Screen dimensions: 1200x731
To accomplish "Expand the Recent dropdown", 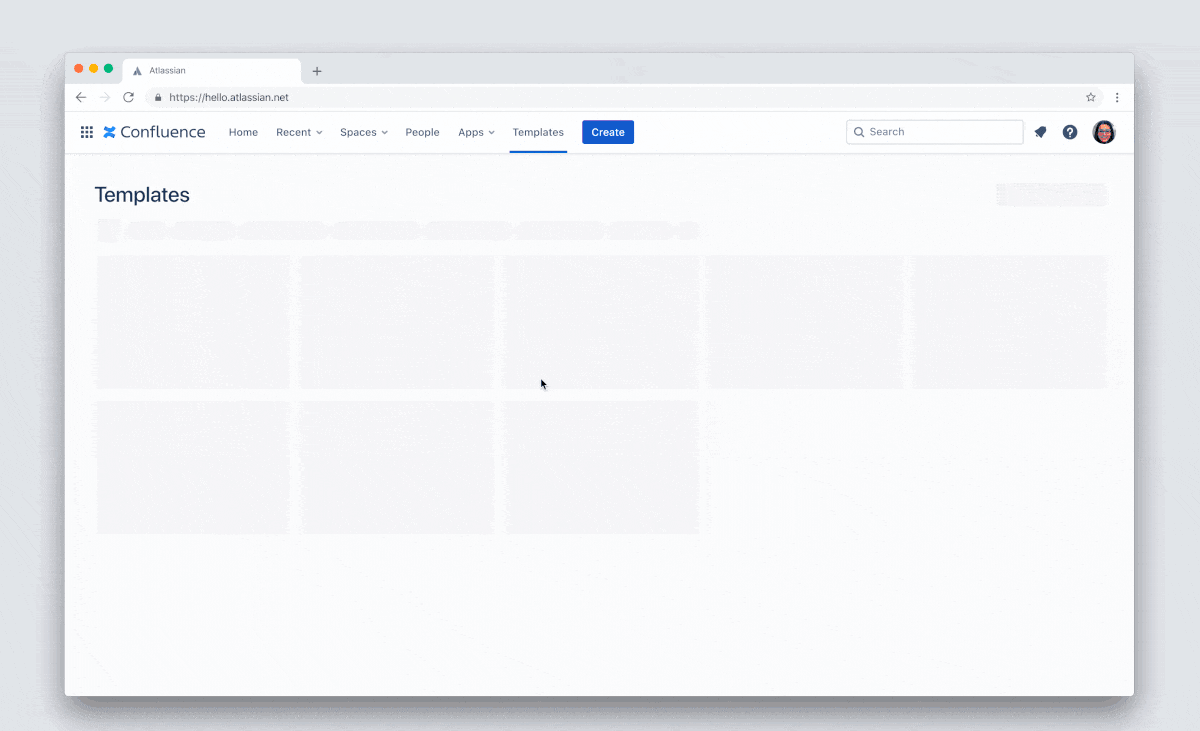I will click(x=299, y=132).
